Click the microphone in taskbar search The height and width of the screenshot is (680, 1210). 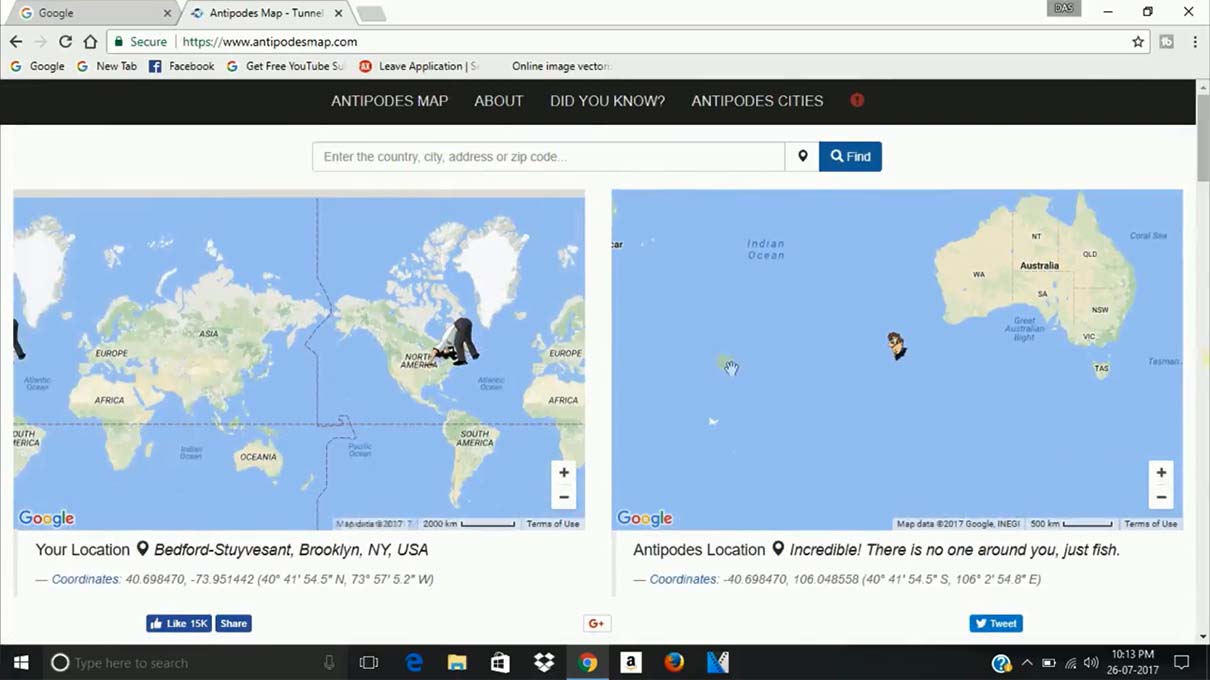point(329,662)
